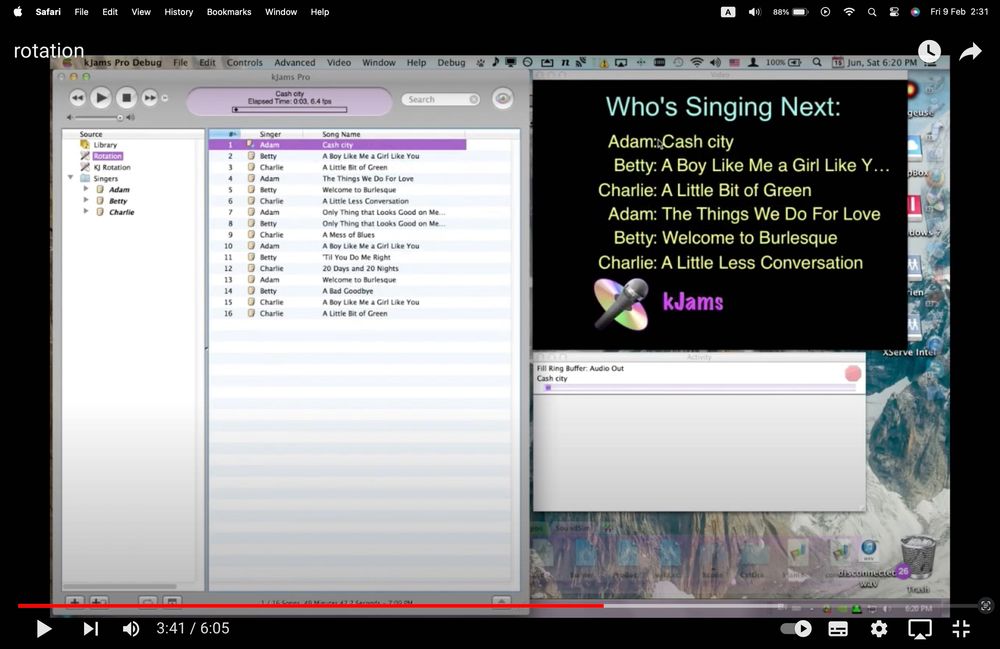This screenshot has width=1000, height=649.
Task: Click the kJams song progress bar
Action: click(290, 110)
